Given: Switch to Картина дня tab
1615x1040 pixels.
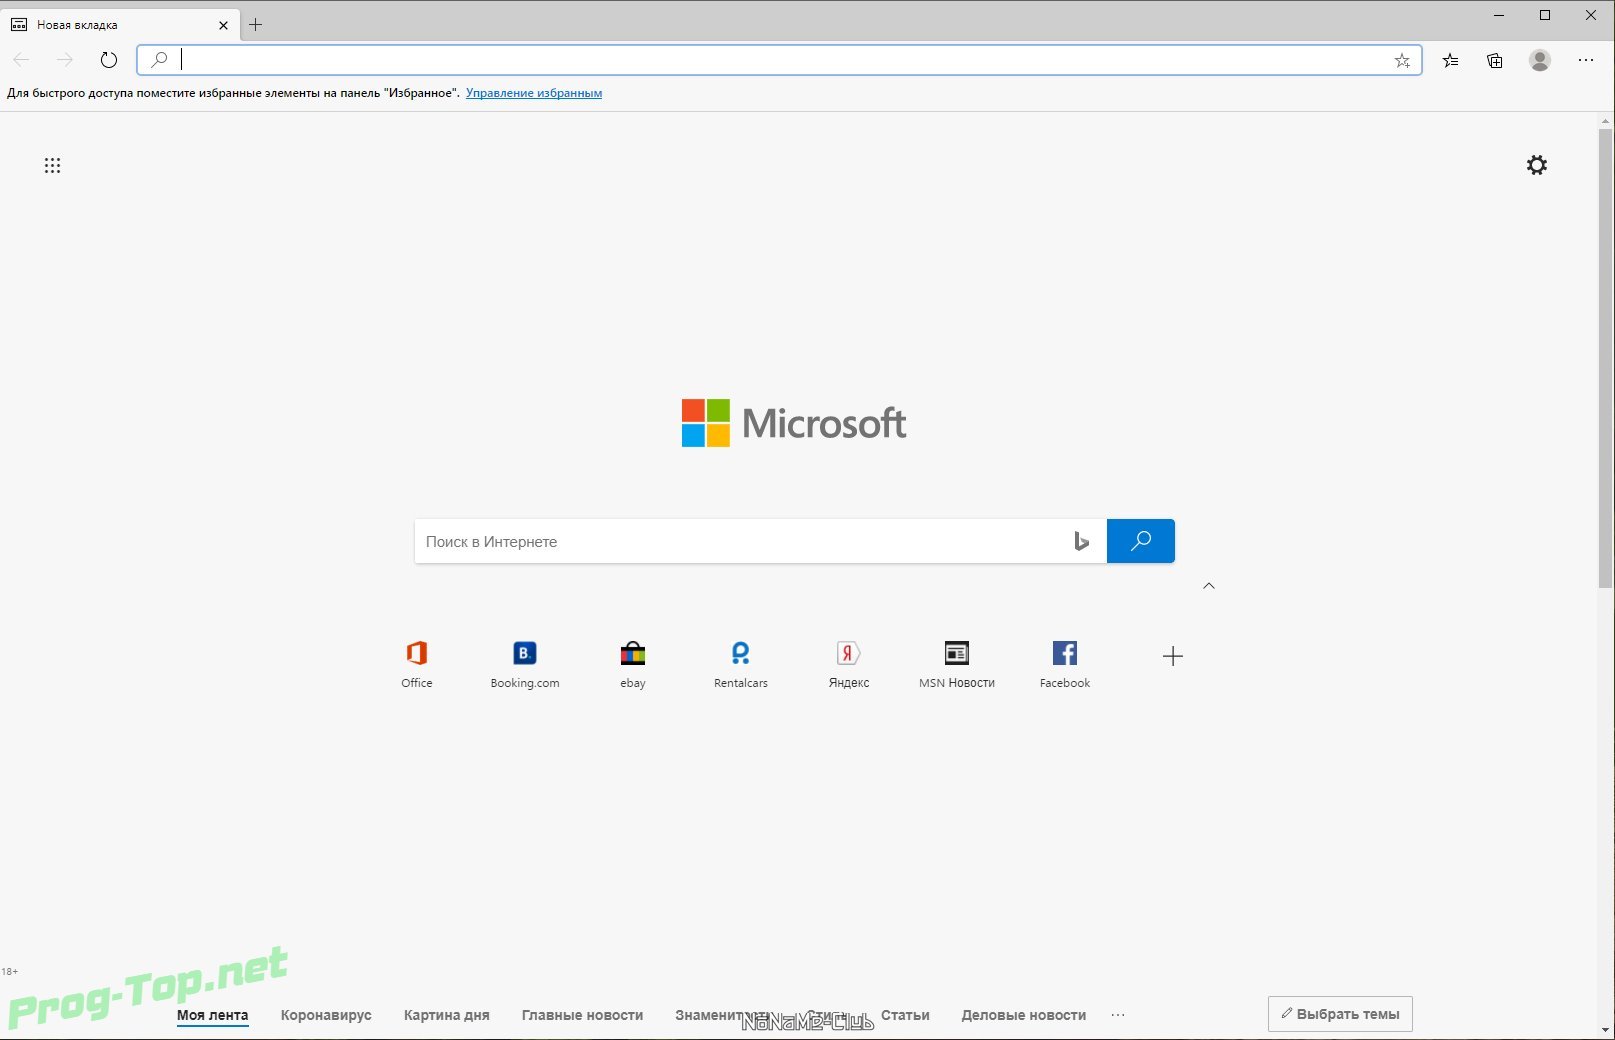Looking at the screenshot, I should pos(447,1015).
